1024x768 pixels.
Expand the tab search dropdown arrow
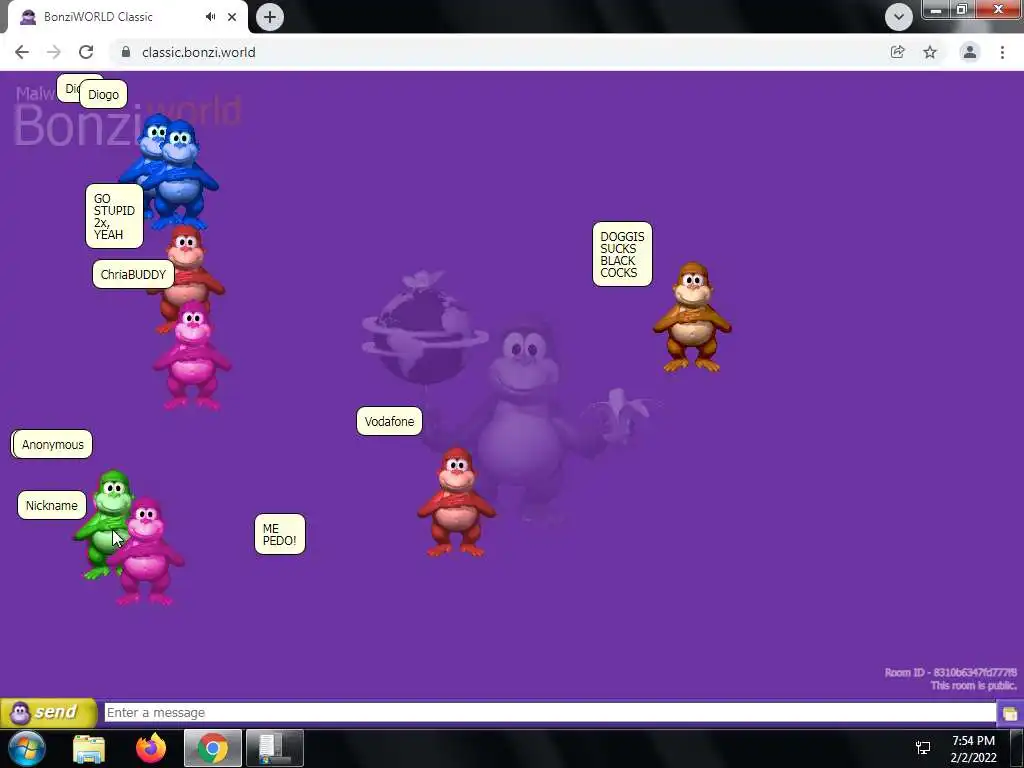pos(899,17)
